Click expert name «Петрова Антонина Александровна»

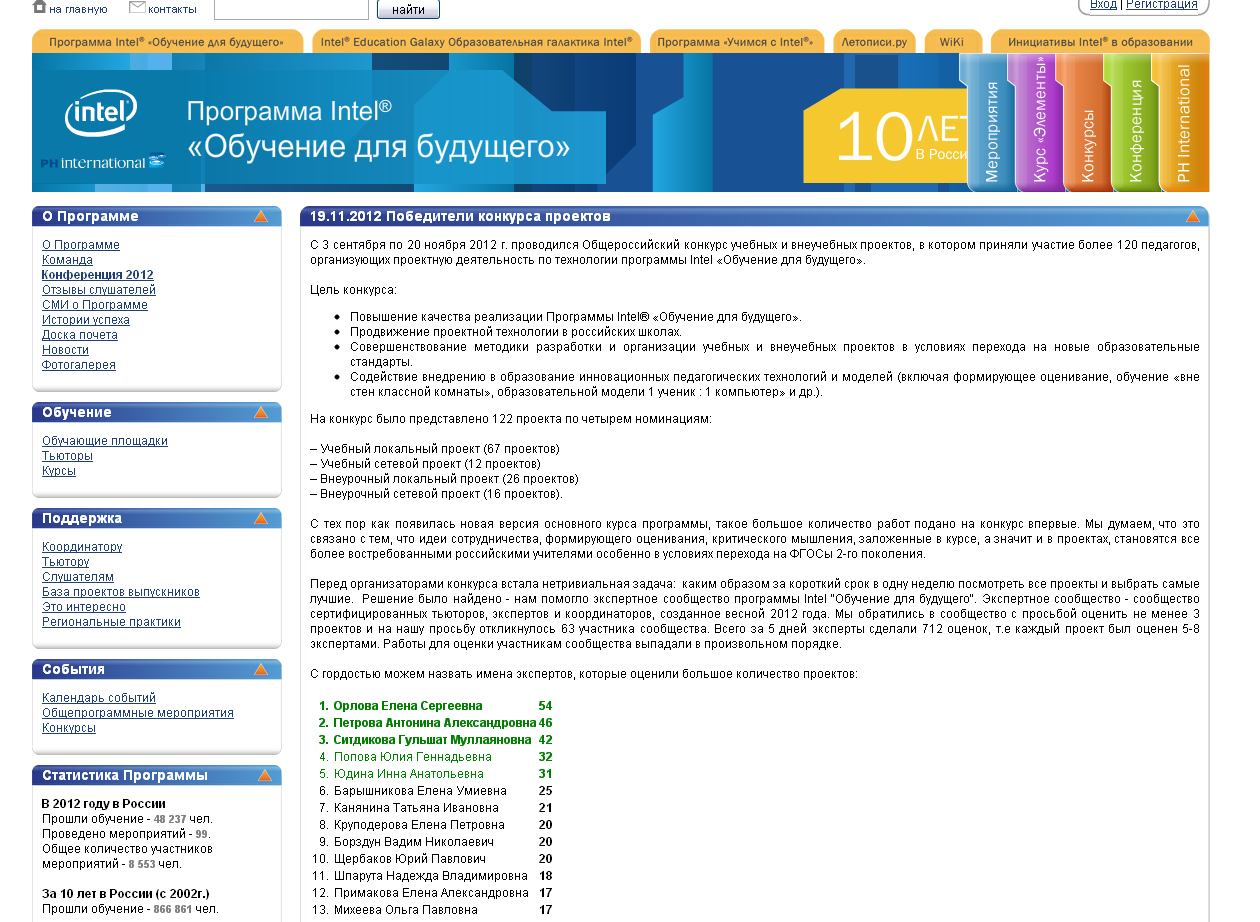434,723
